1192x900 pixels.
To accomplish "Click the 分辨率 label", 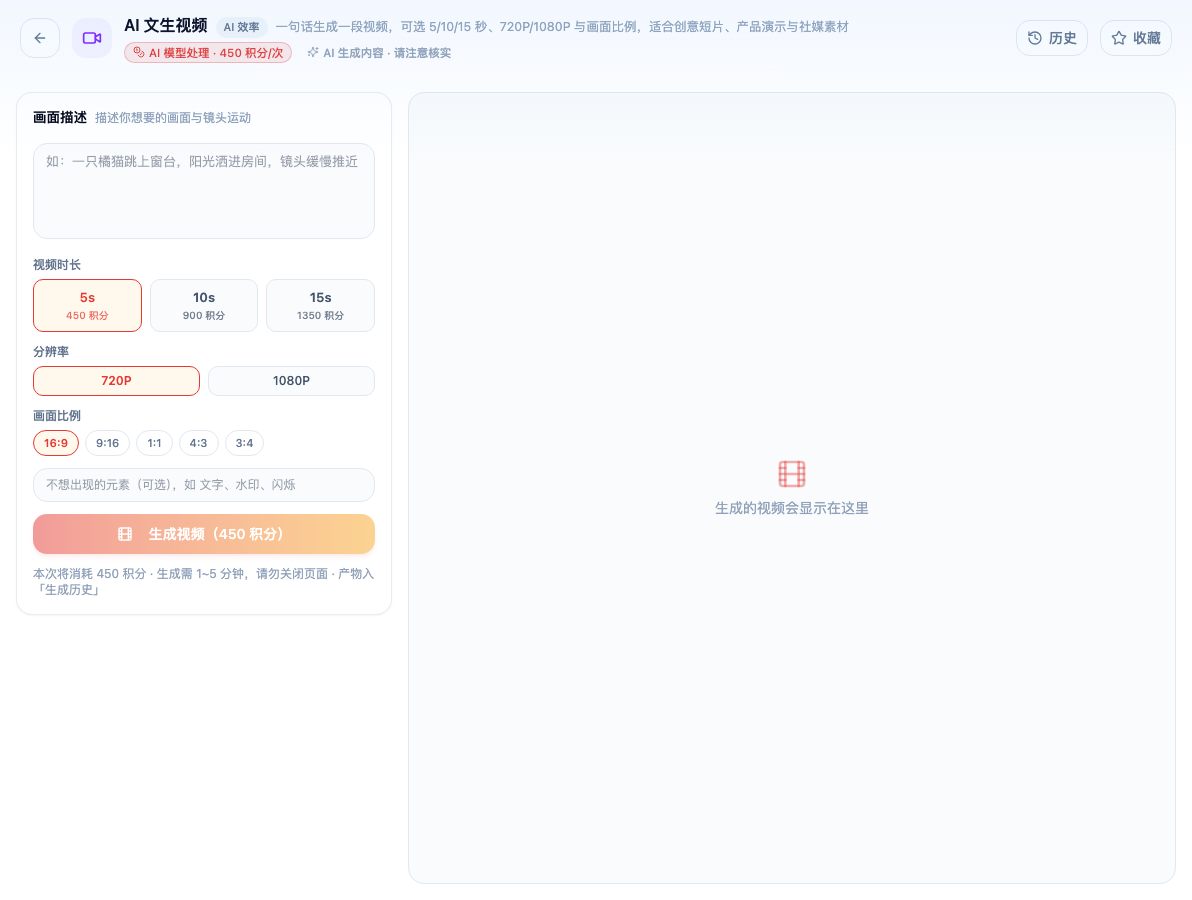I will pos(51,351).
